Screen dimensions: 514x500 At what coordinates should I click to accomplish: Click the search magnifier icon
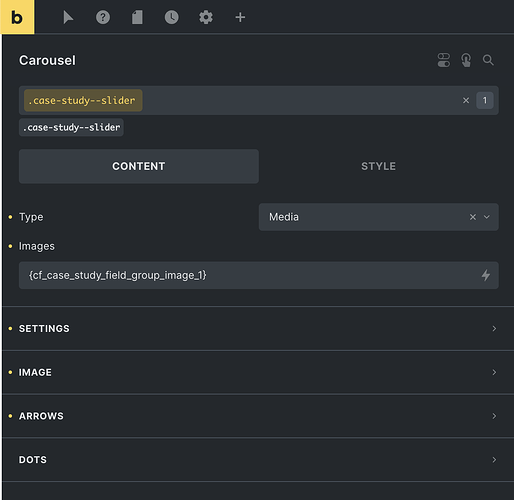point(488,60)
